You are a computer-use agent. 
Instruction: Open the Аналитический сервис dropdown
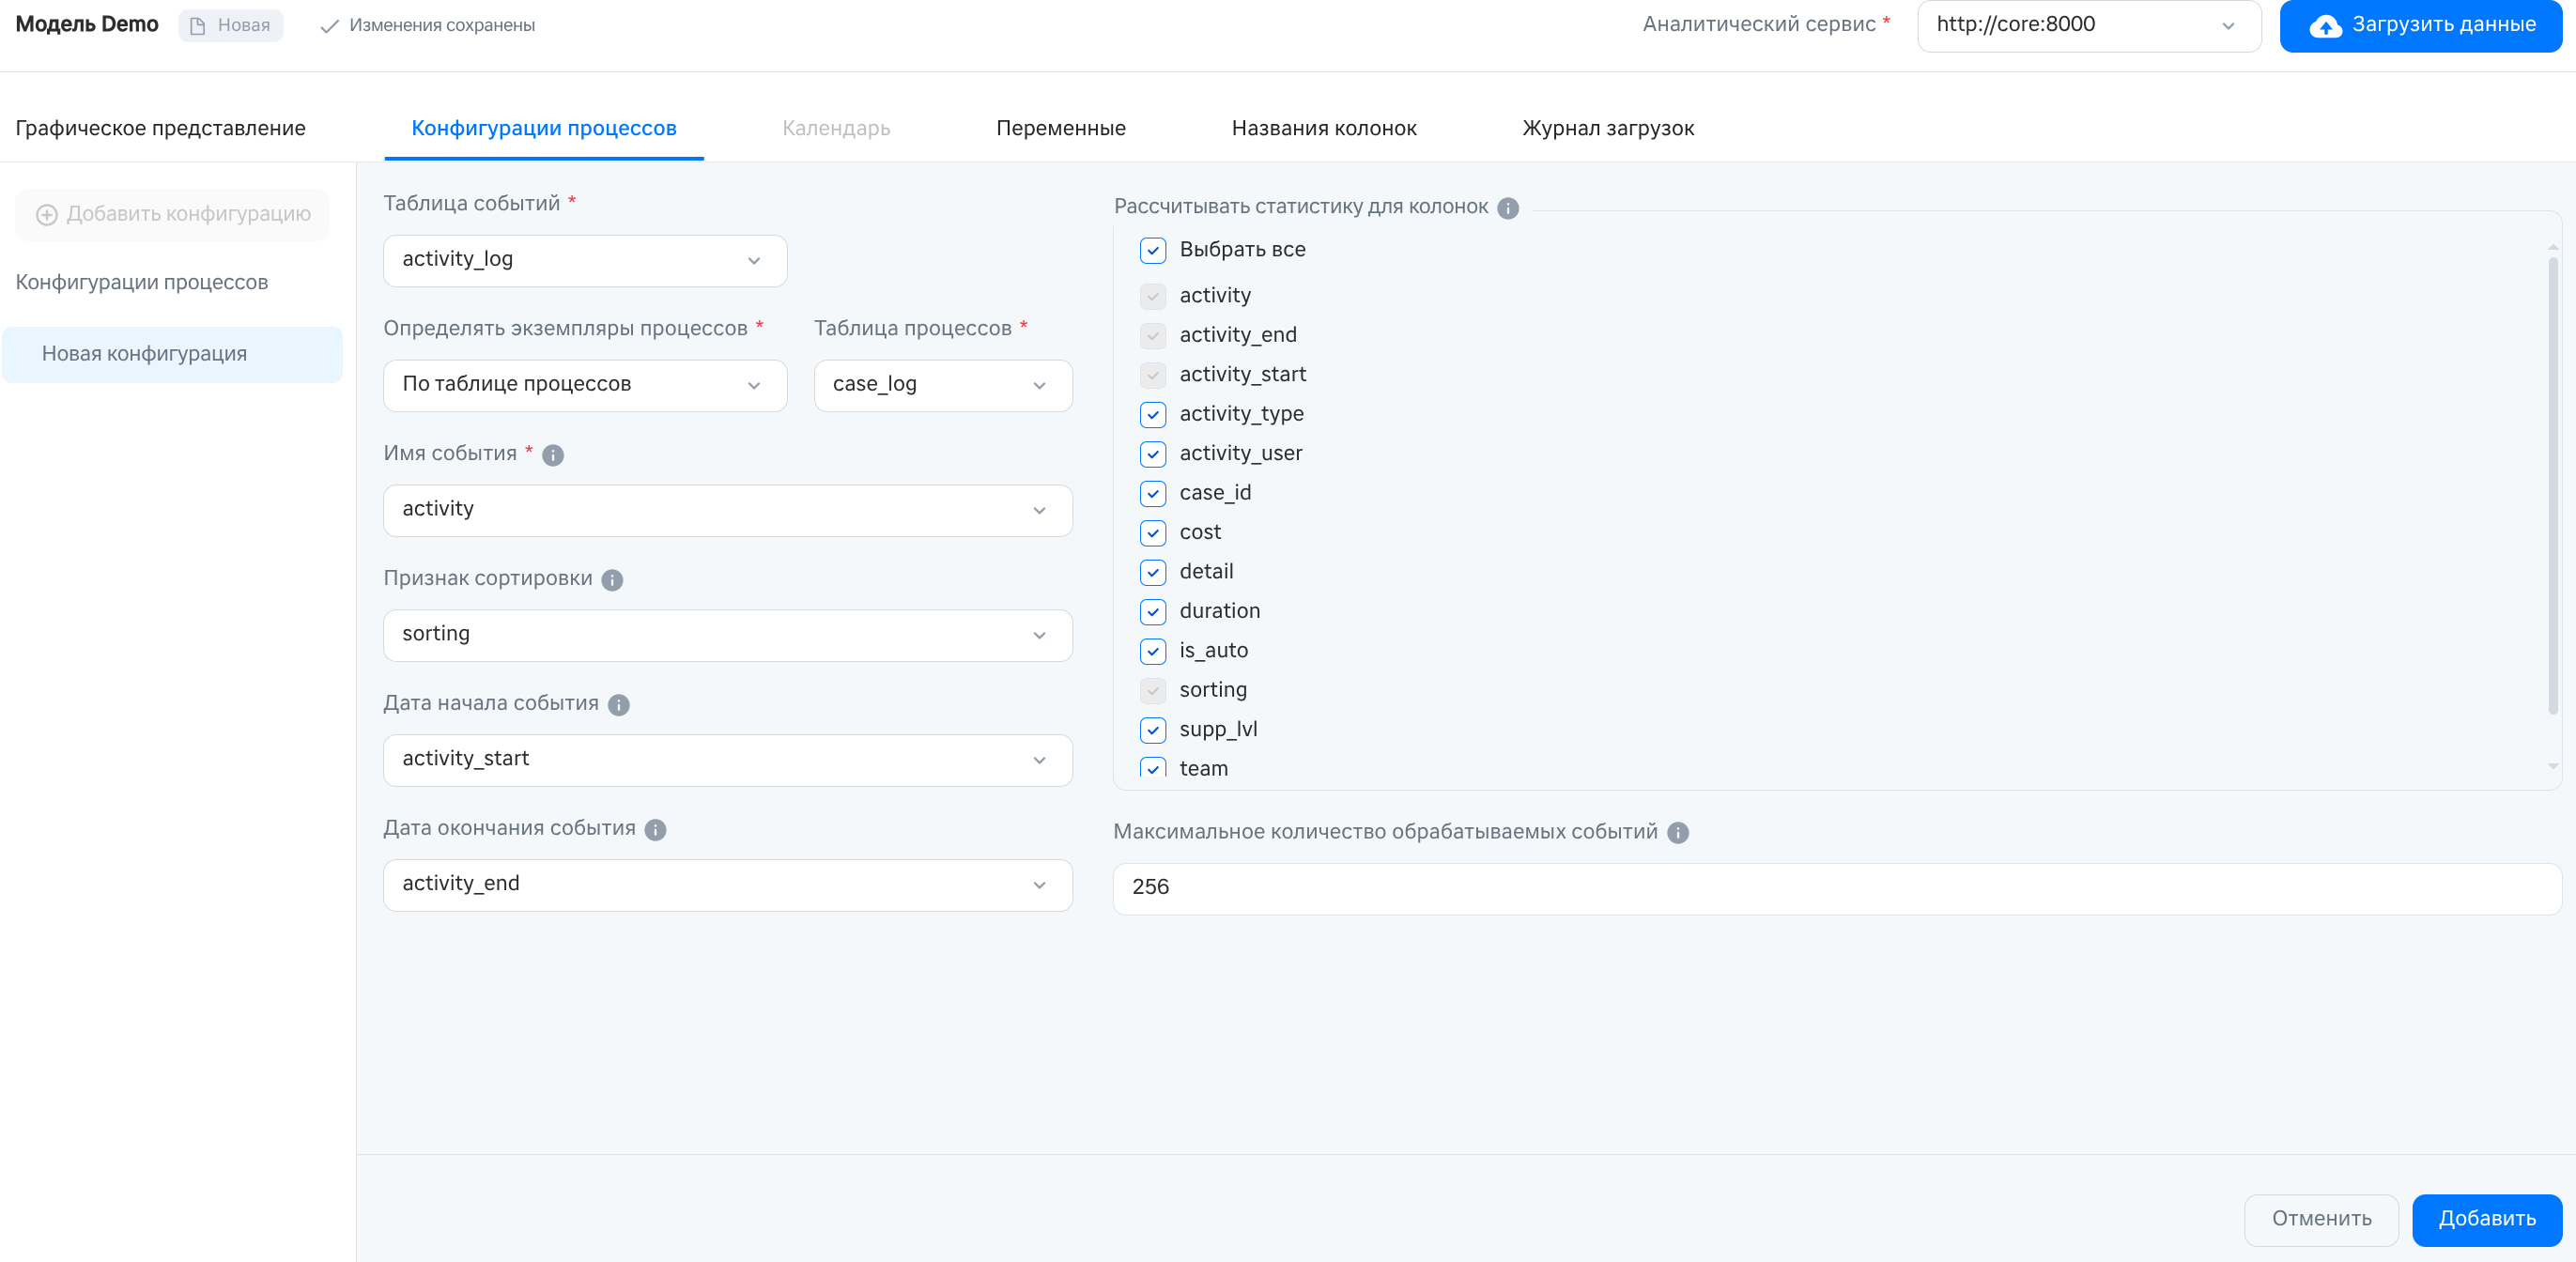pyautogui.click(x=2089, y=26)
